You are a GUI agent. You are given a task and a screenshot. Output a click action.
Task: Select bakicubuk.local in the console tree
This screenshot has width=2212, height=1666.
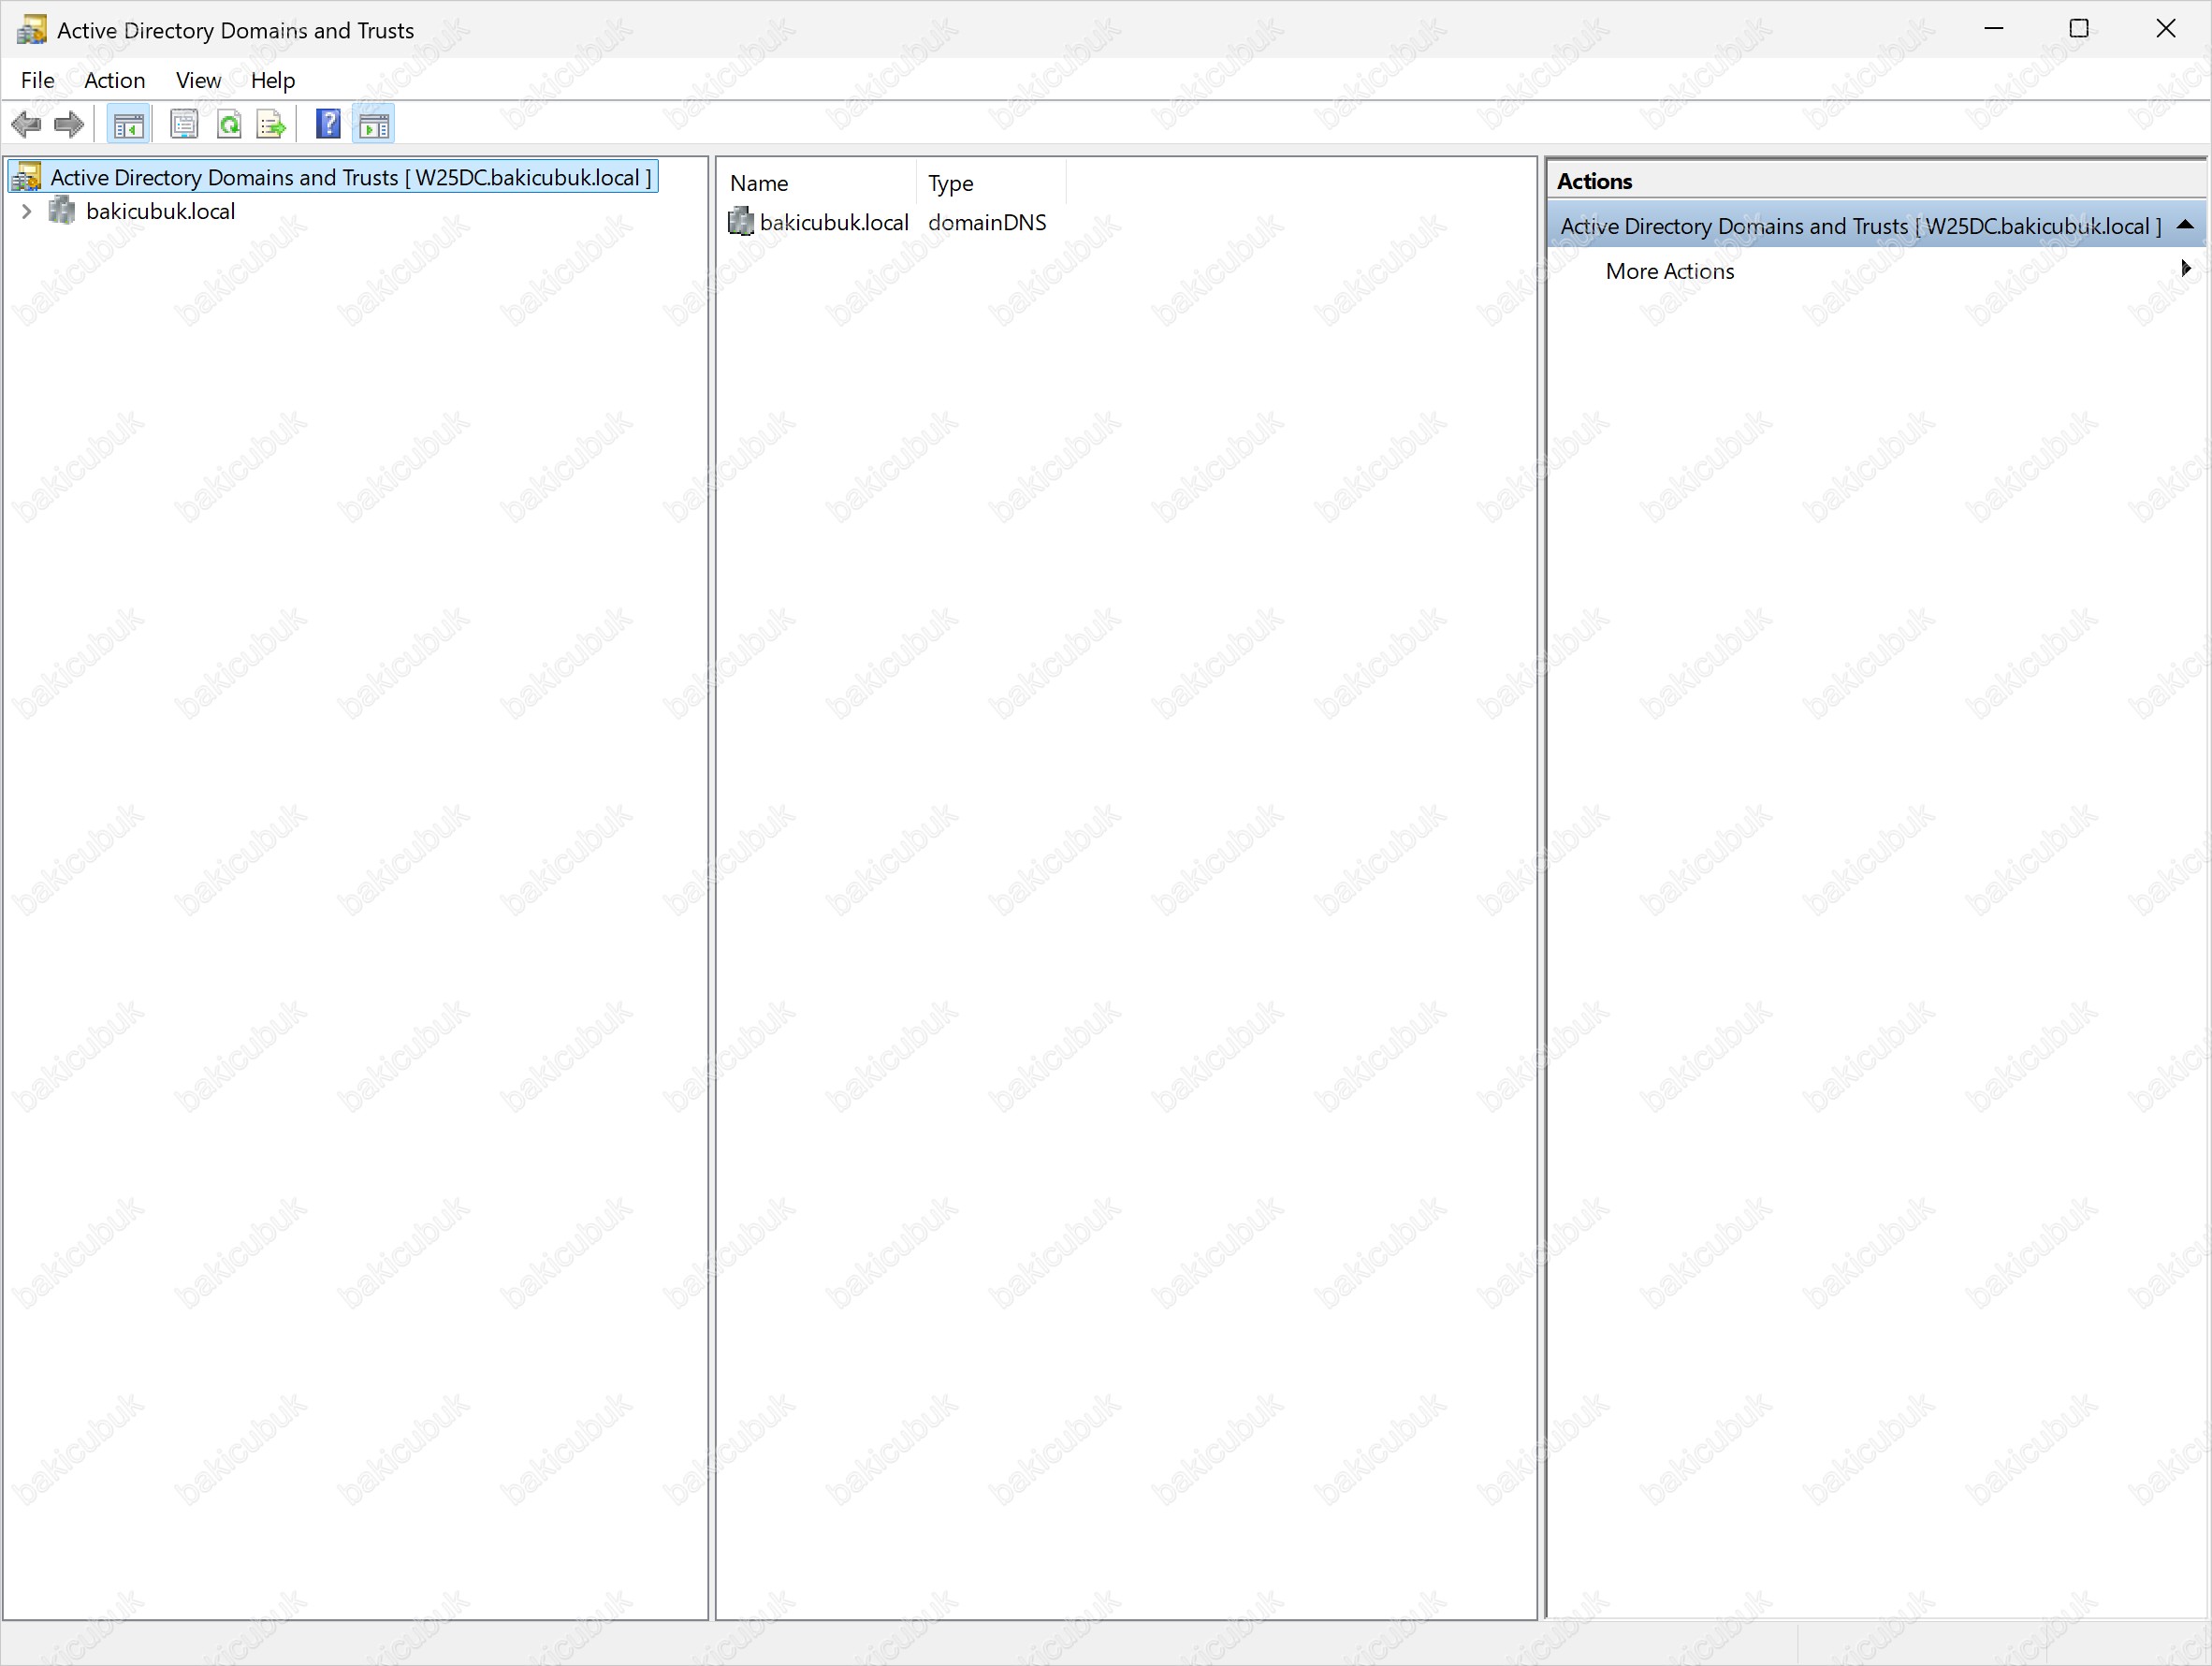[x=161, y=211]
